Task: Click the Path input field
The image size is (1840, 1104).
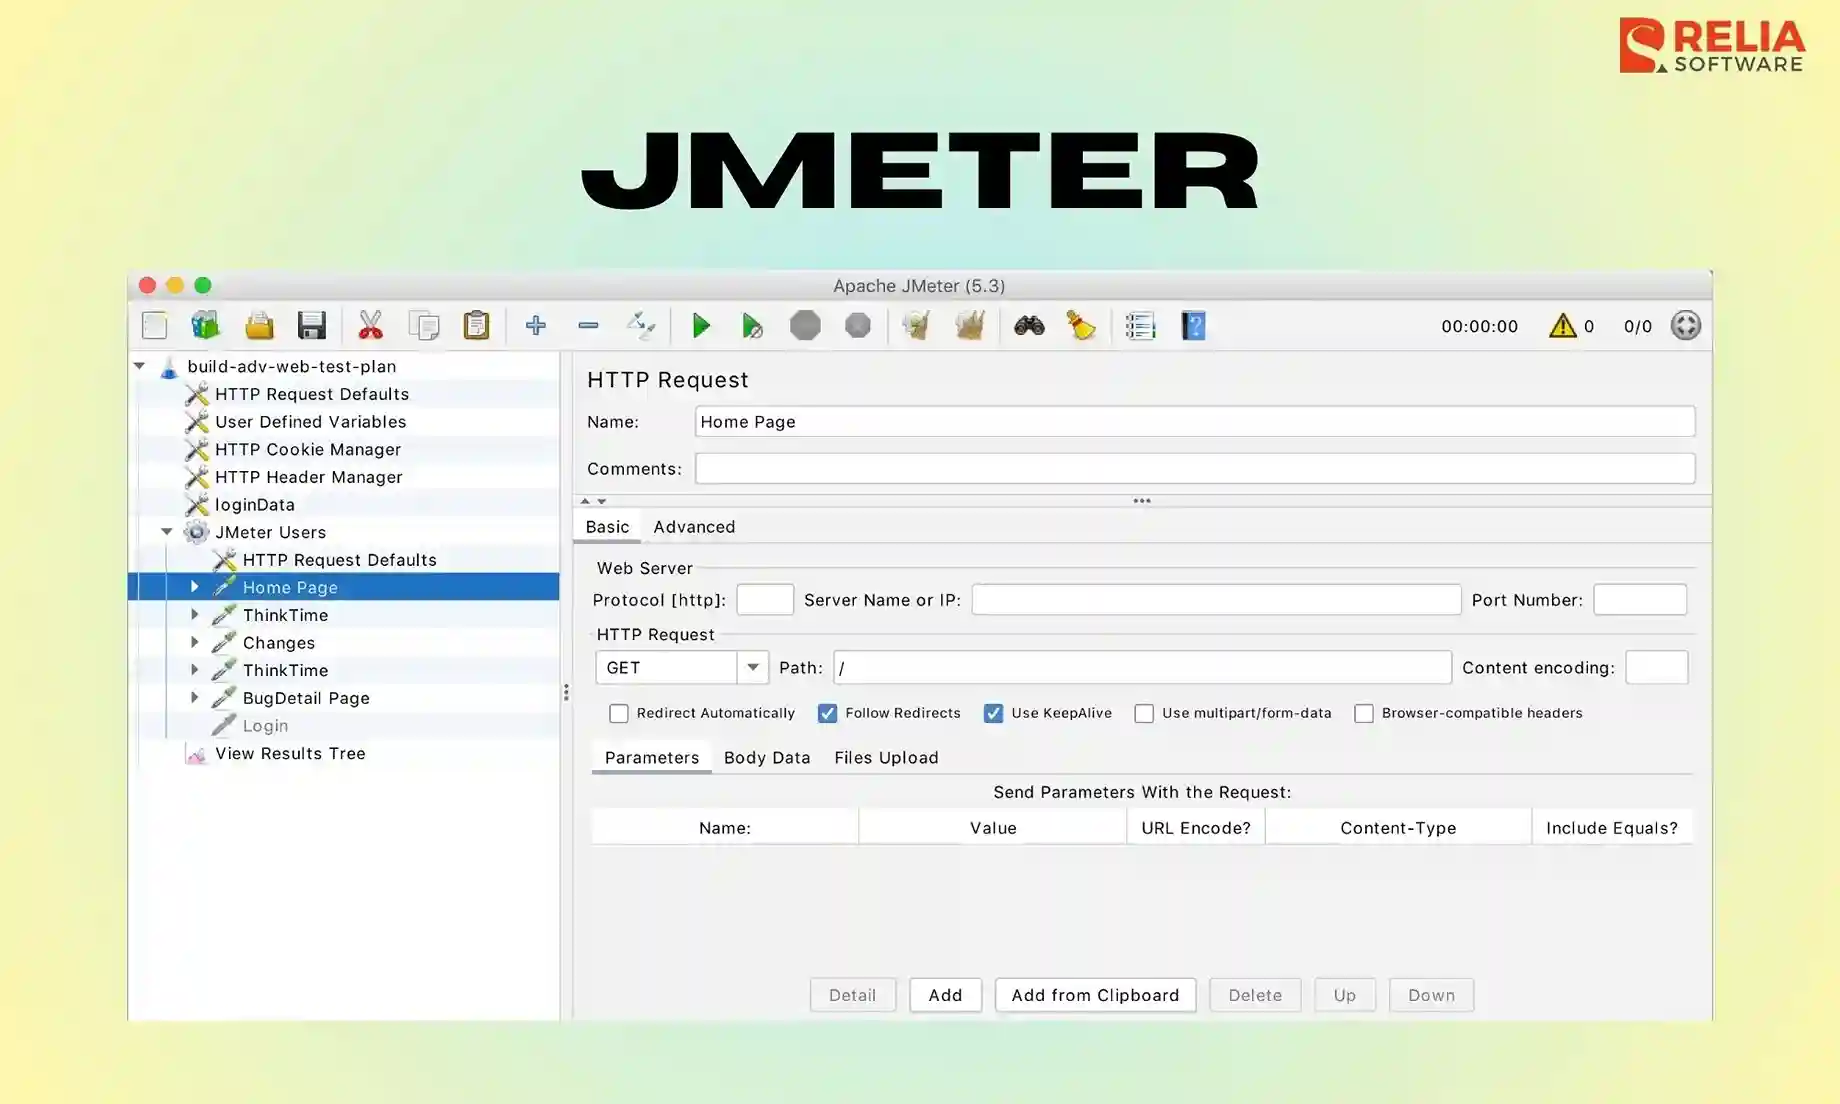Action: click(1142, 667)
